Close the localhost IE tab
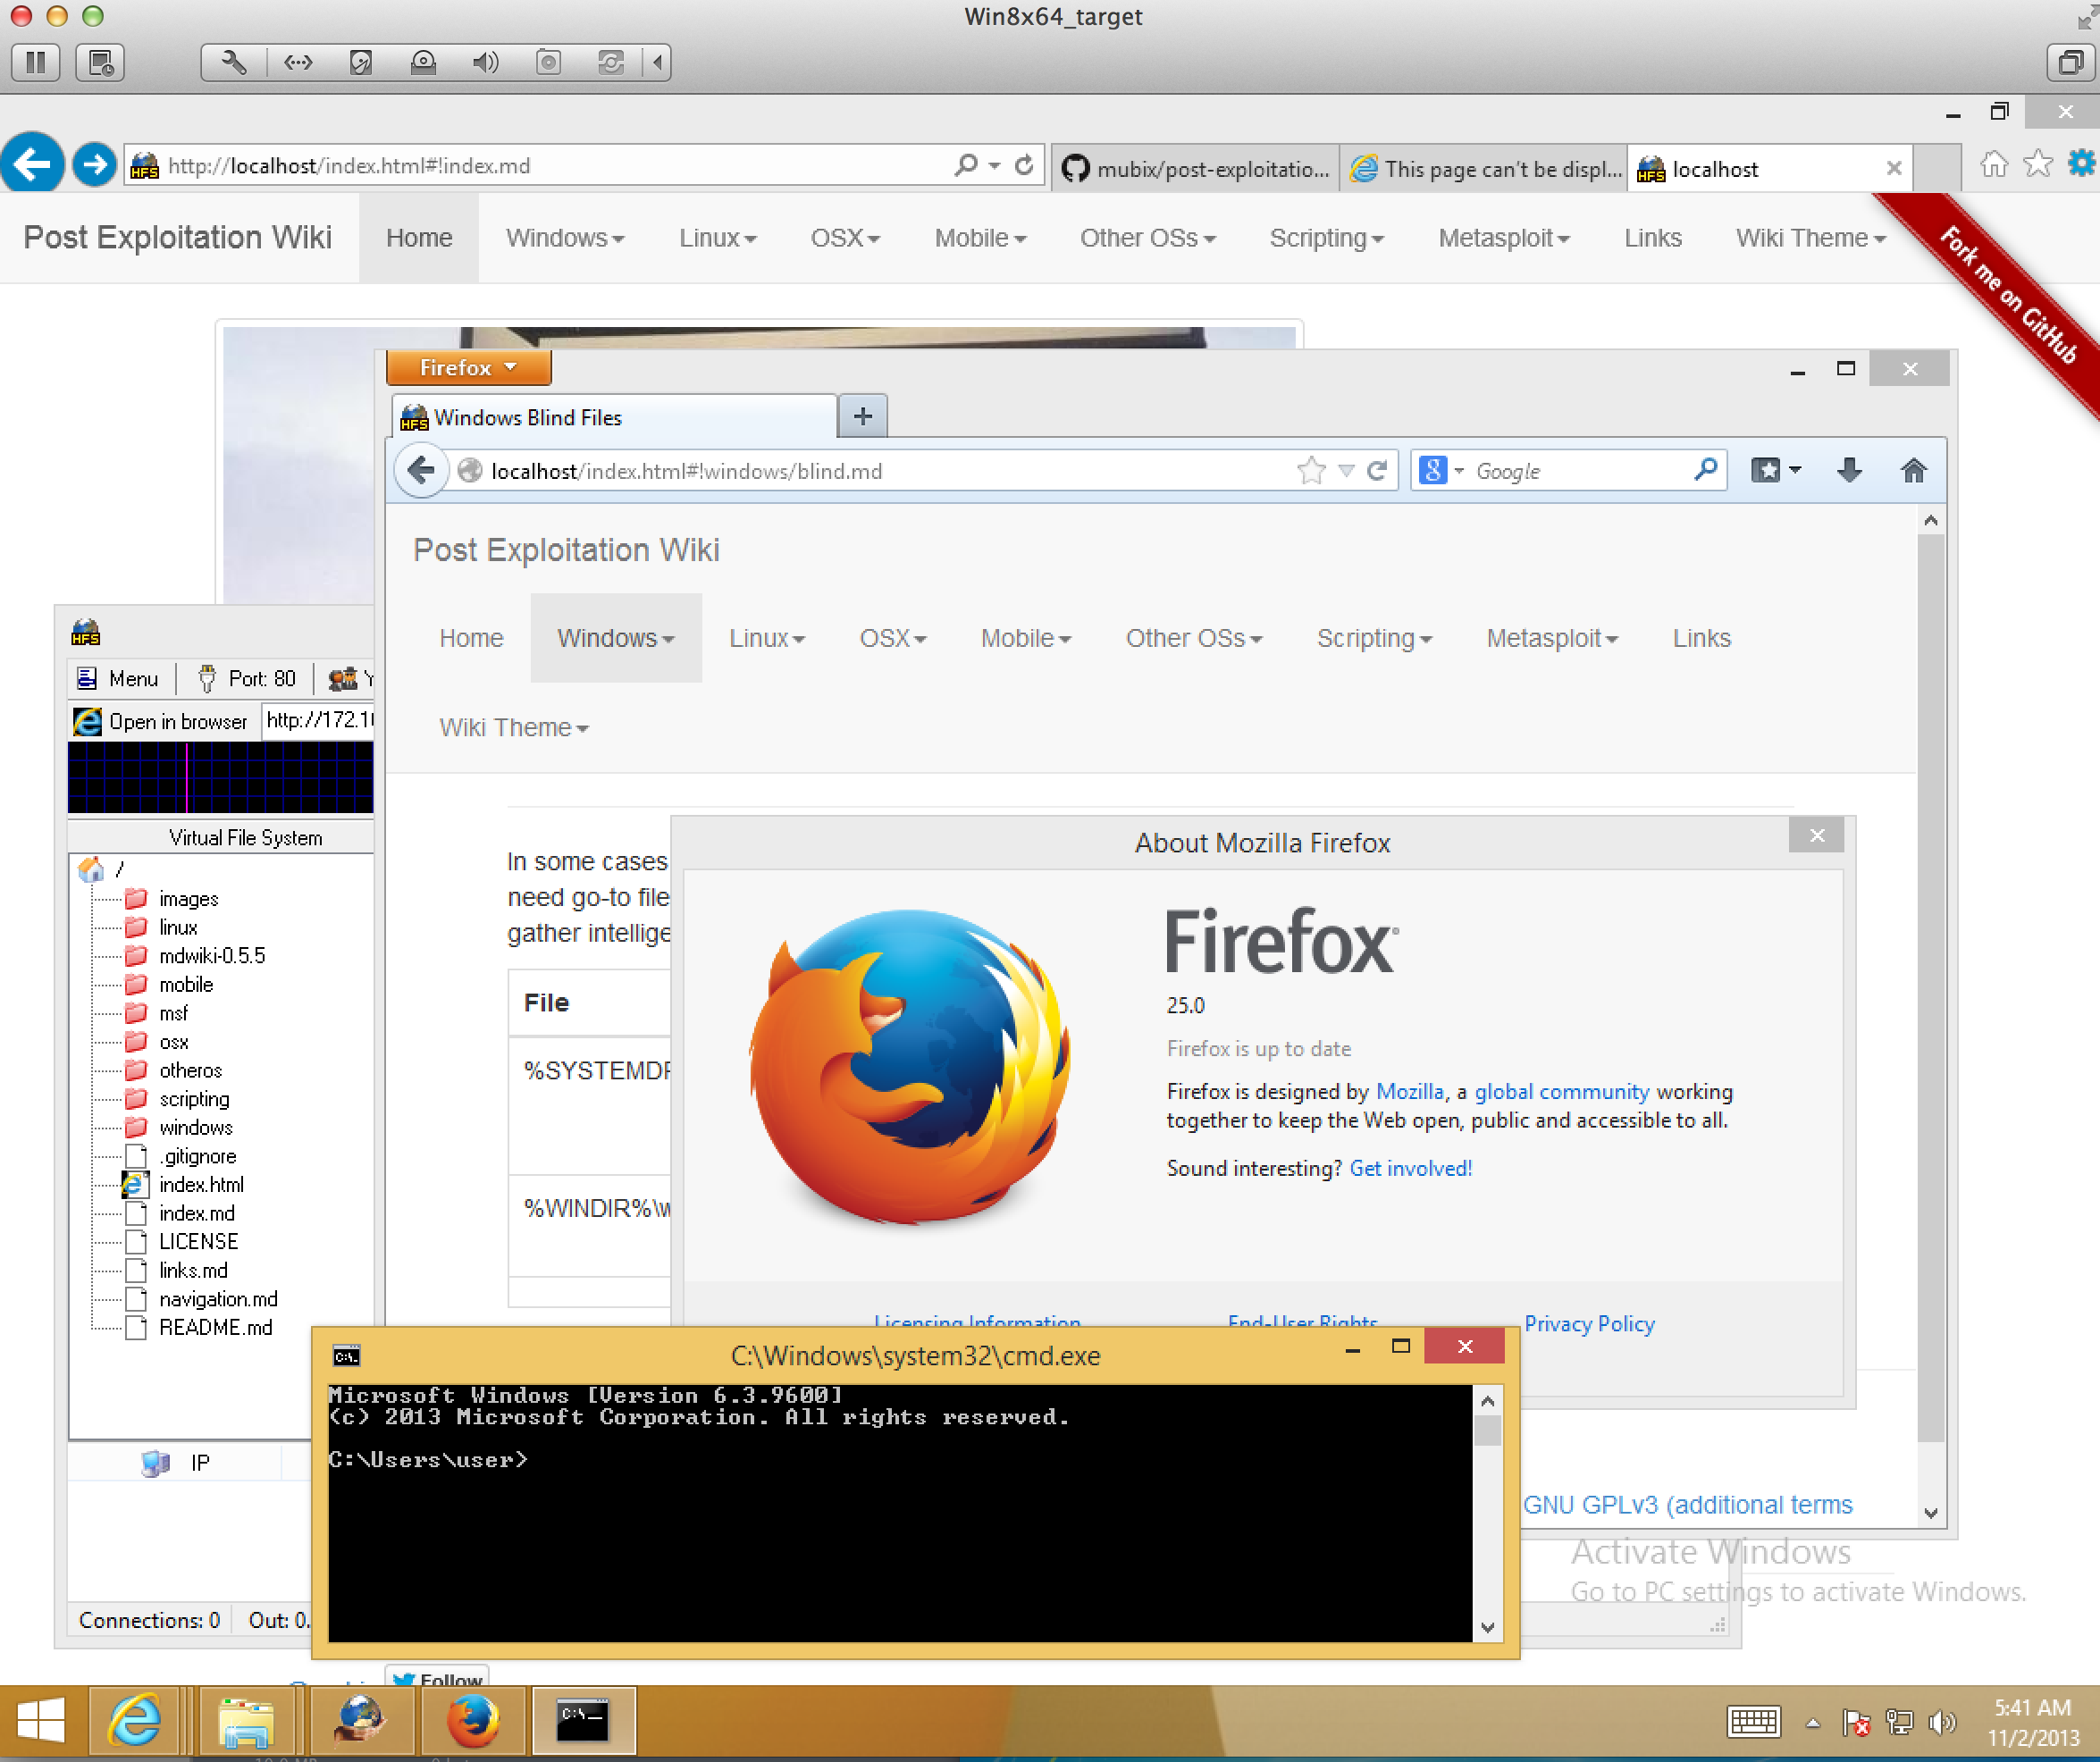Image resolution: width=2100 pixels, height=1762 pixels. 1893,168
